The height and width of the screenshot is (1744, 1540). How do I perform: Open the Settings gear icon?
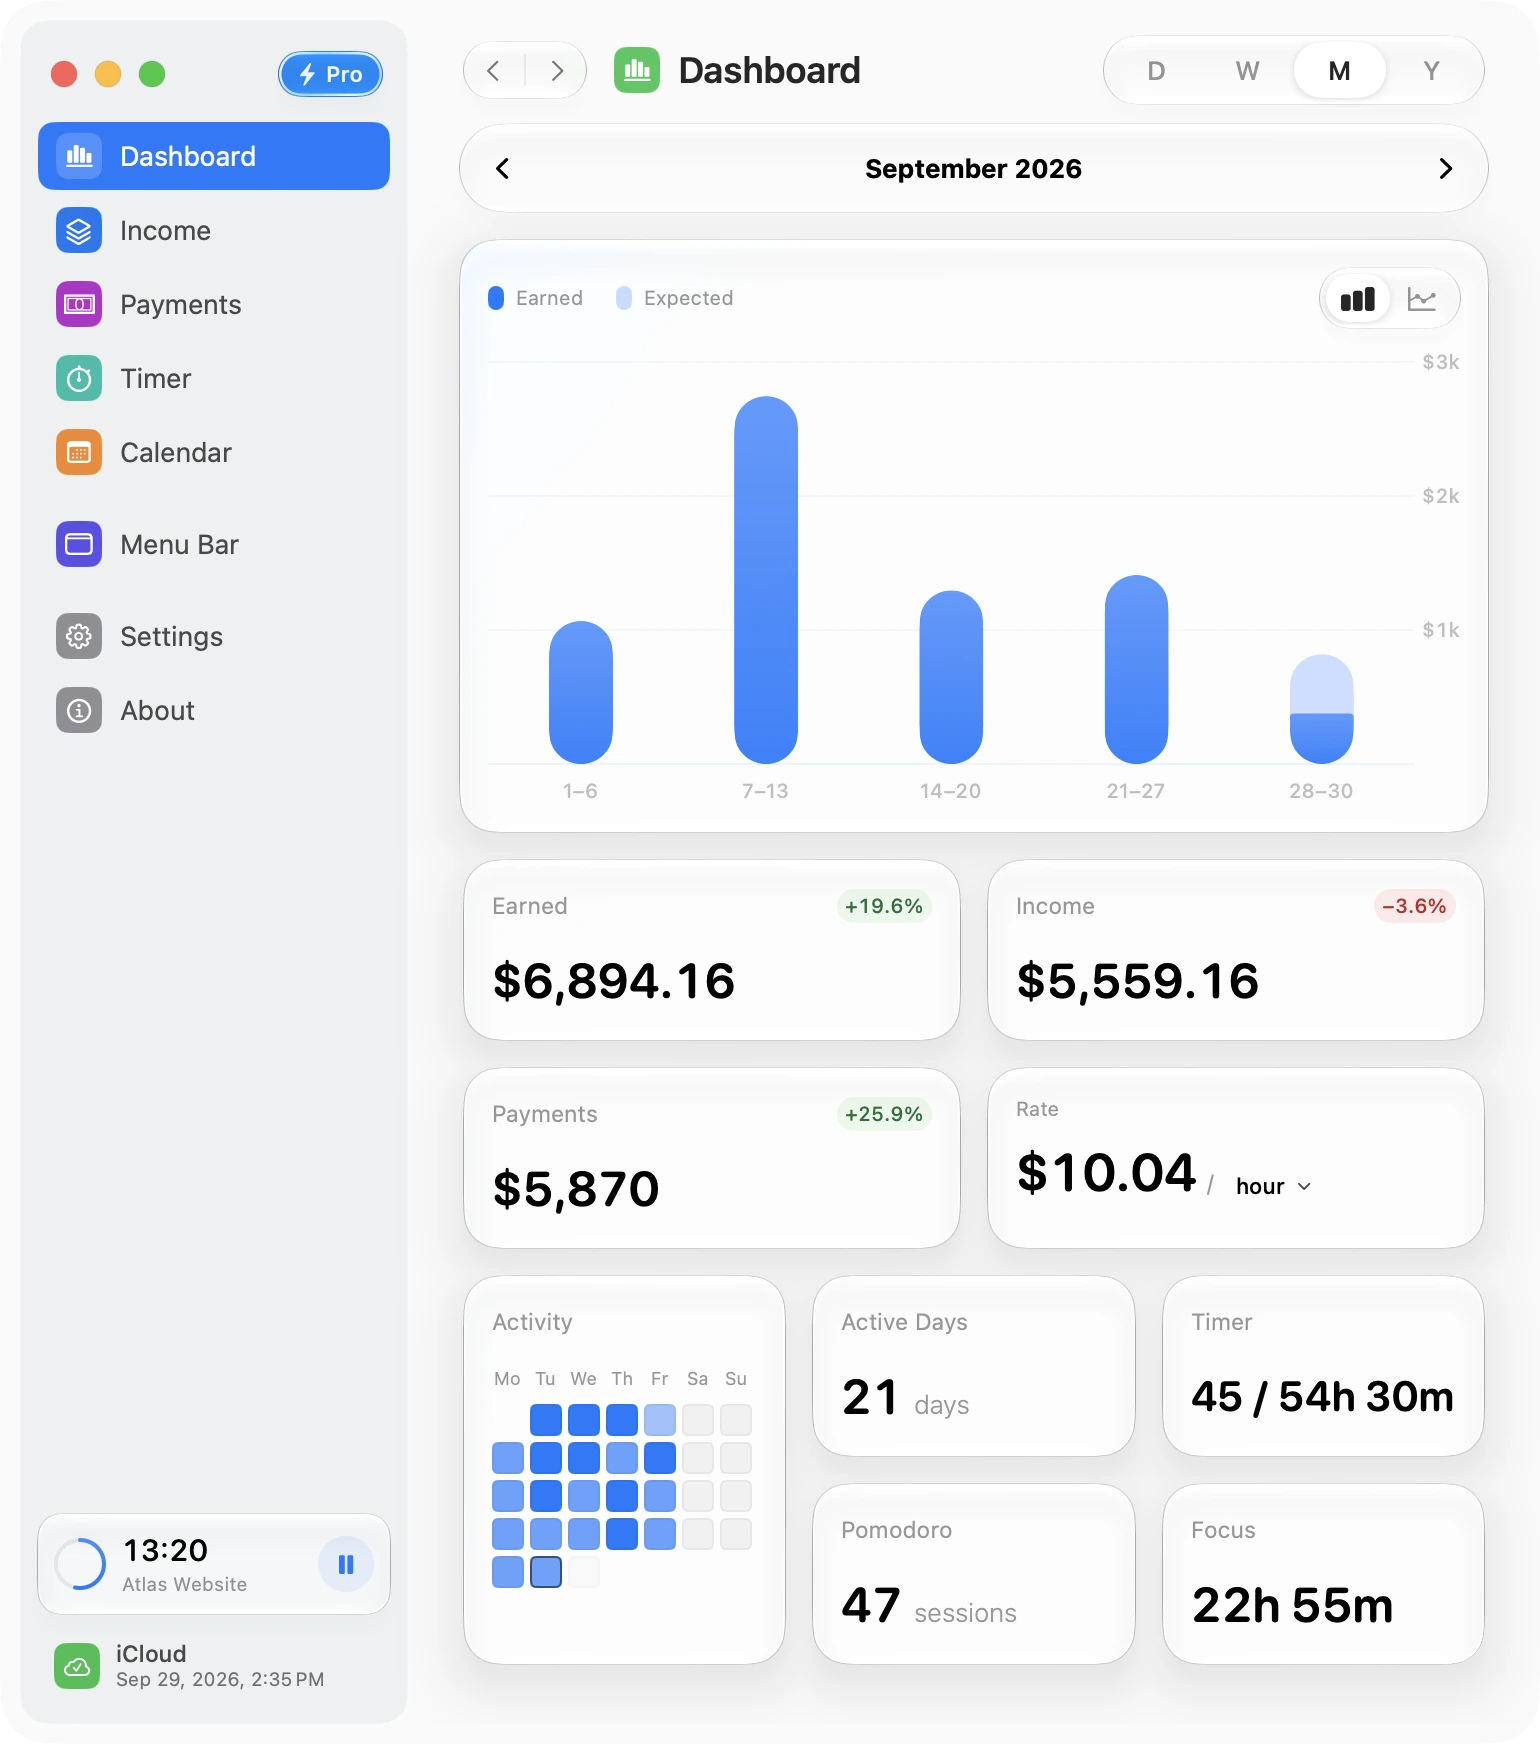[x=79, y=637]
